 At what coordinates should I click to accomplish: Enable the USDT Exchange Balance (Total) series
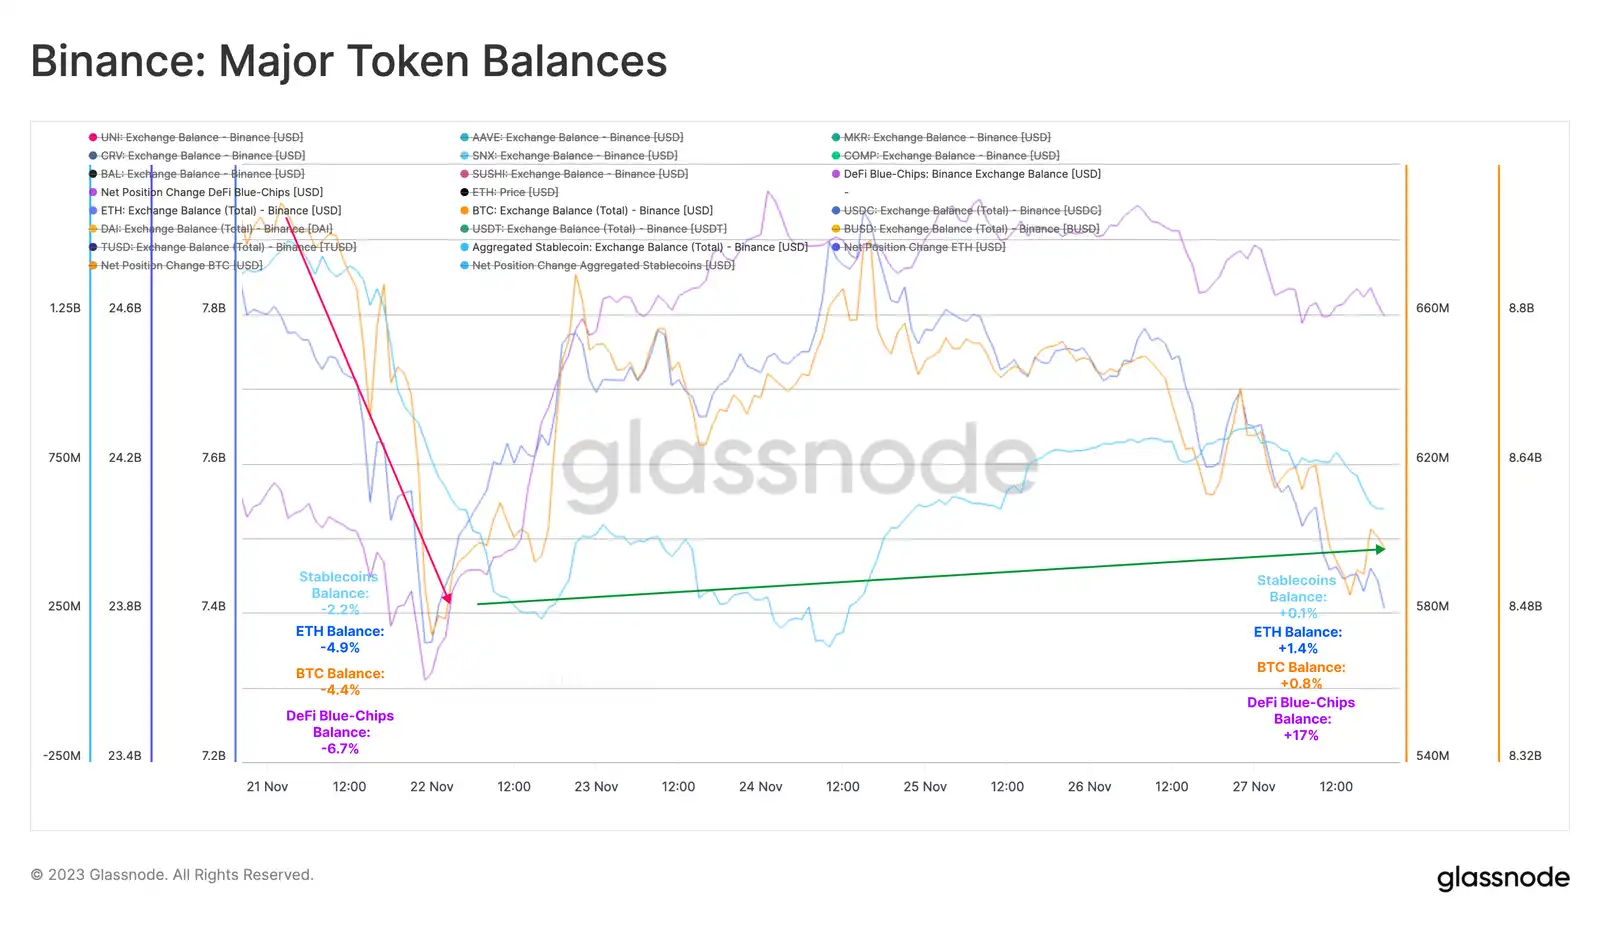(598, 229)
